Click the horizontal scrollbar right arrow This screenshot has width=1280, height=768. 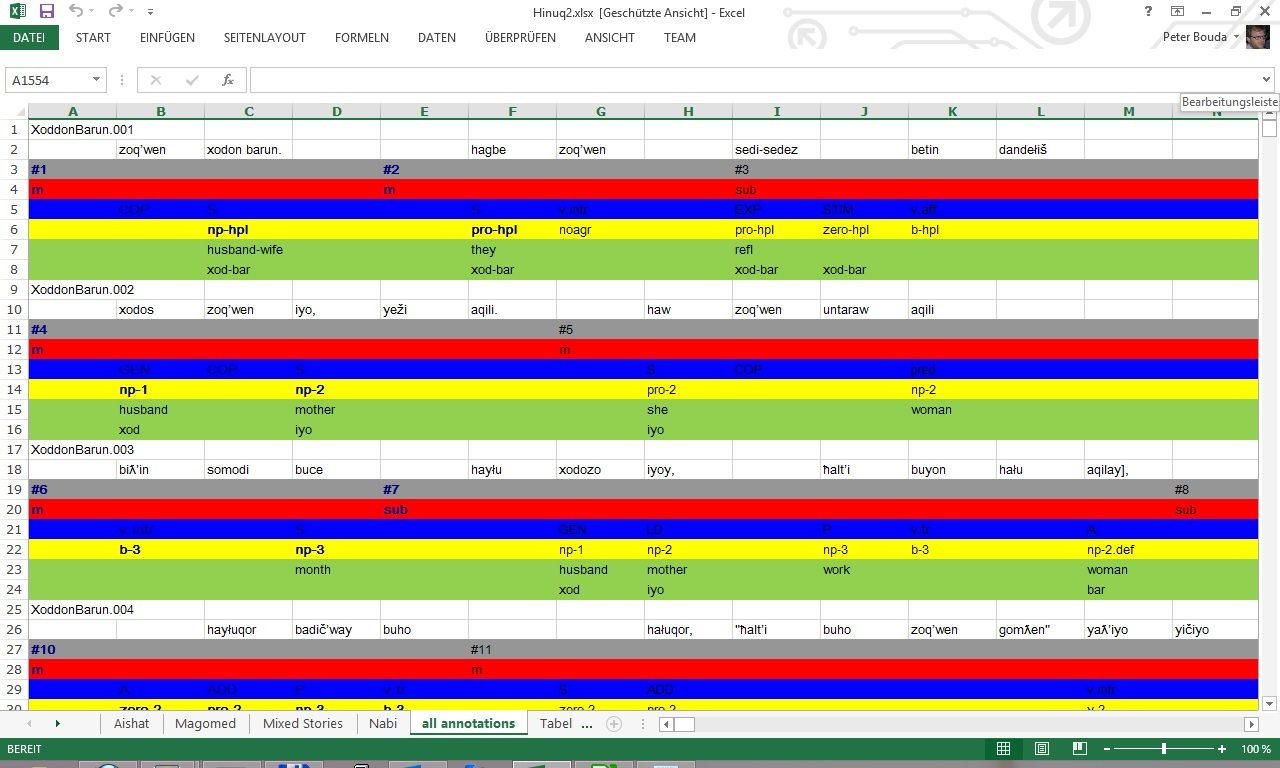[x=1251, y=724]
